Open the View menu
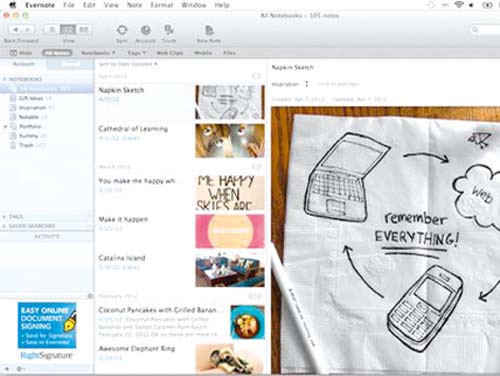The image size is (500, 376). click(111, 5)
